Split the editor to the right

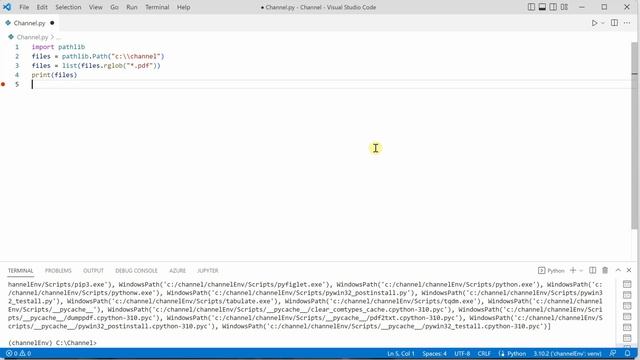[x=614, y=23]
